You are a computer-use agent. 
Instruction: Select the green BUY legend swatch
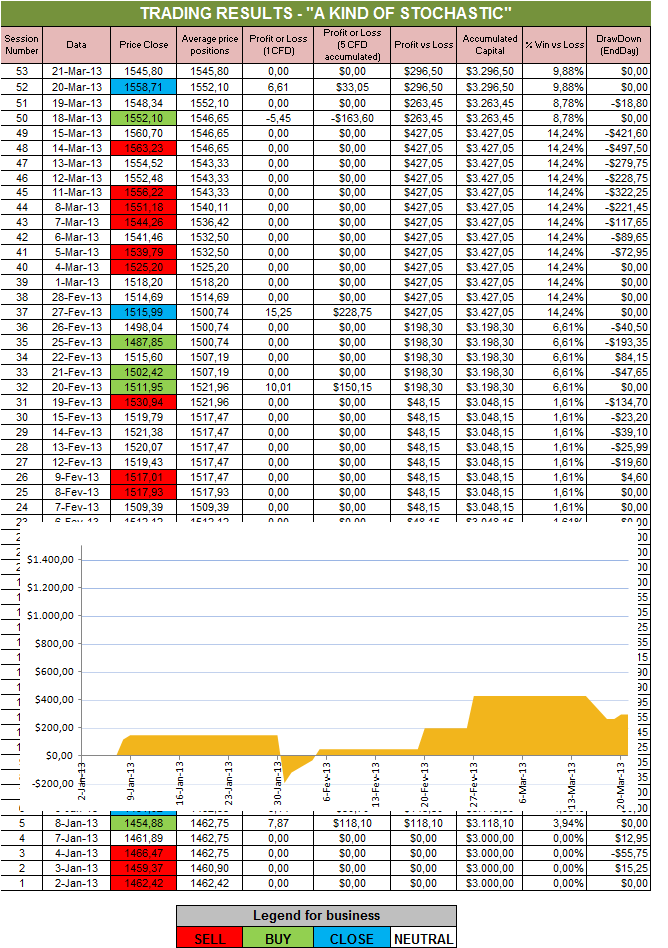pyautogui.click(x=278, y=938)
